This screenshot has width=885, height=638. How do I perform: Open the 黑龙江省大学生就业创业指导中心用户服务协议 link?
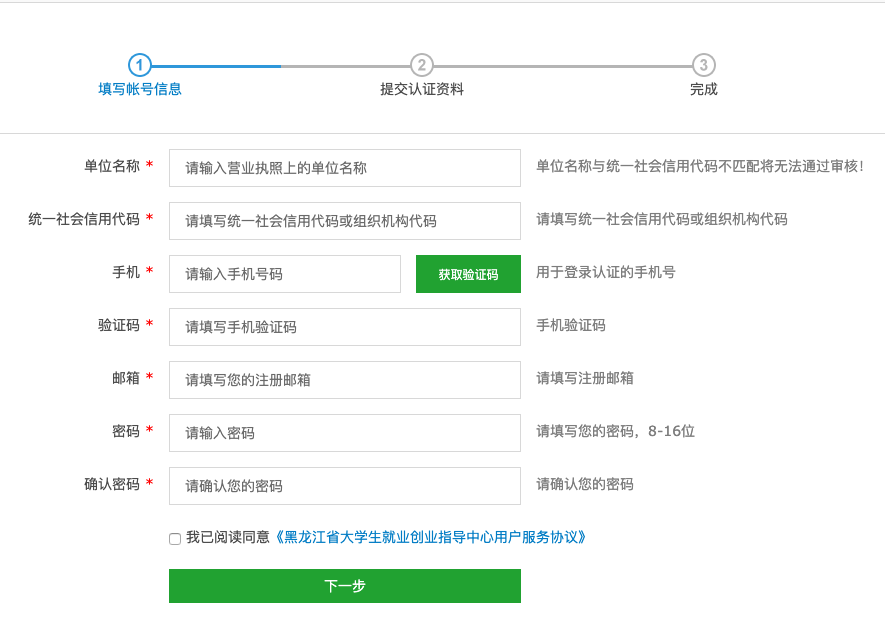[x=430, y=537]
